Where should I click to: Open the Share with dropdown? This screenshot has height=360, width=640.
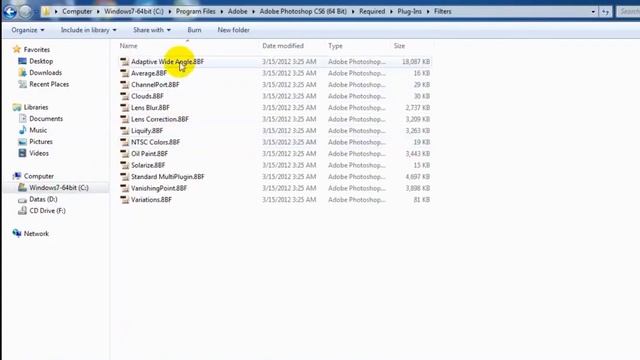(152, 30)
